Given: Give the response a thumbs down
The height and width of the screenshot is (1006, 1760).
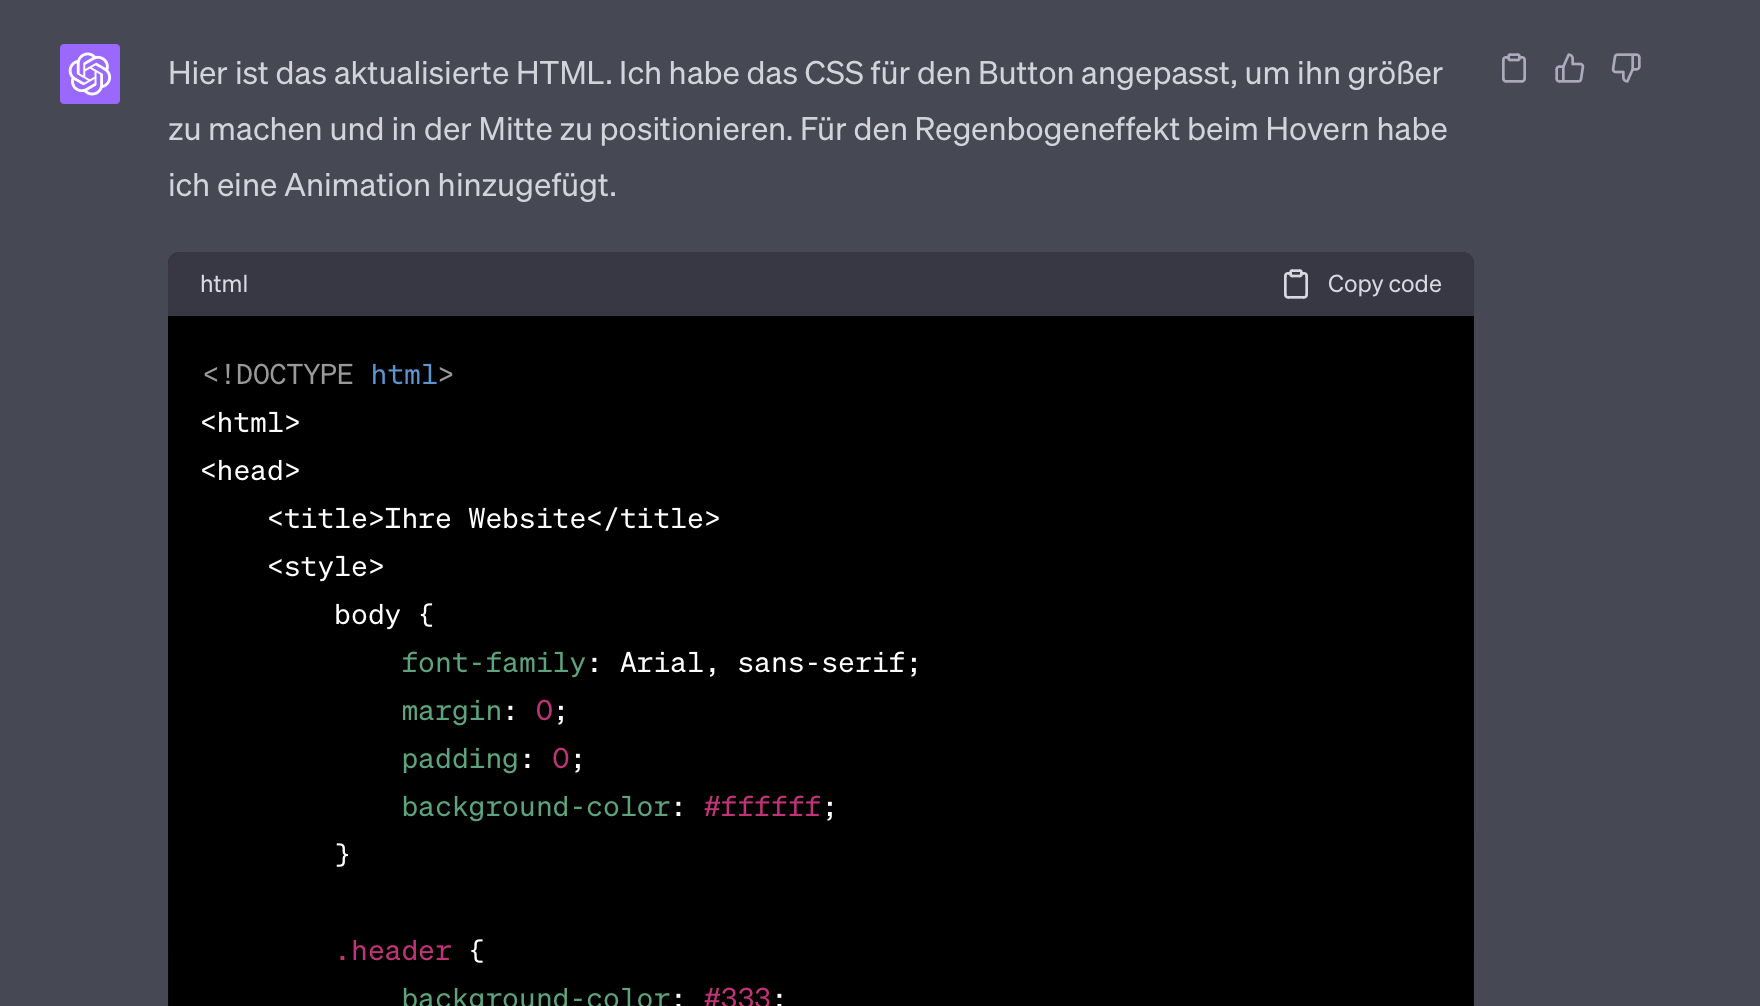Looking at the screenshot, I should 1626,69.
